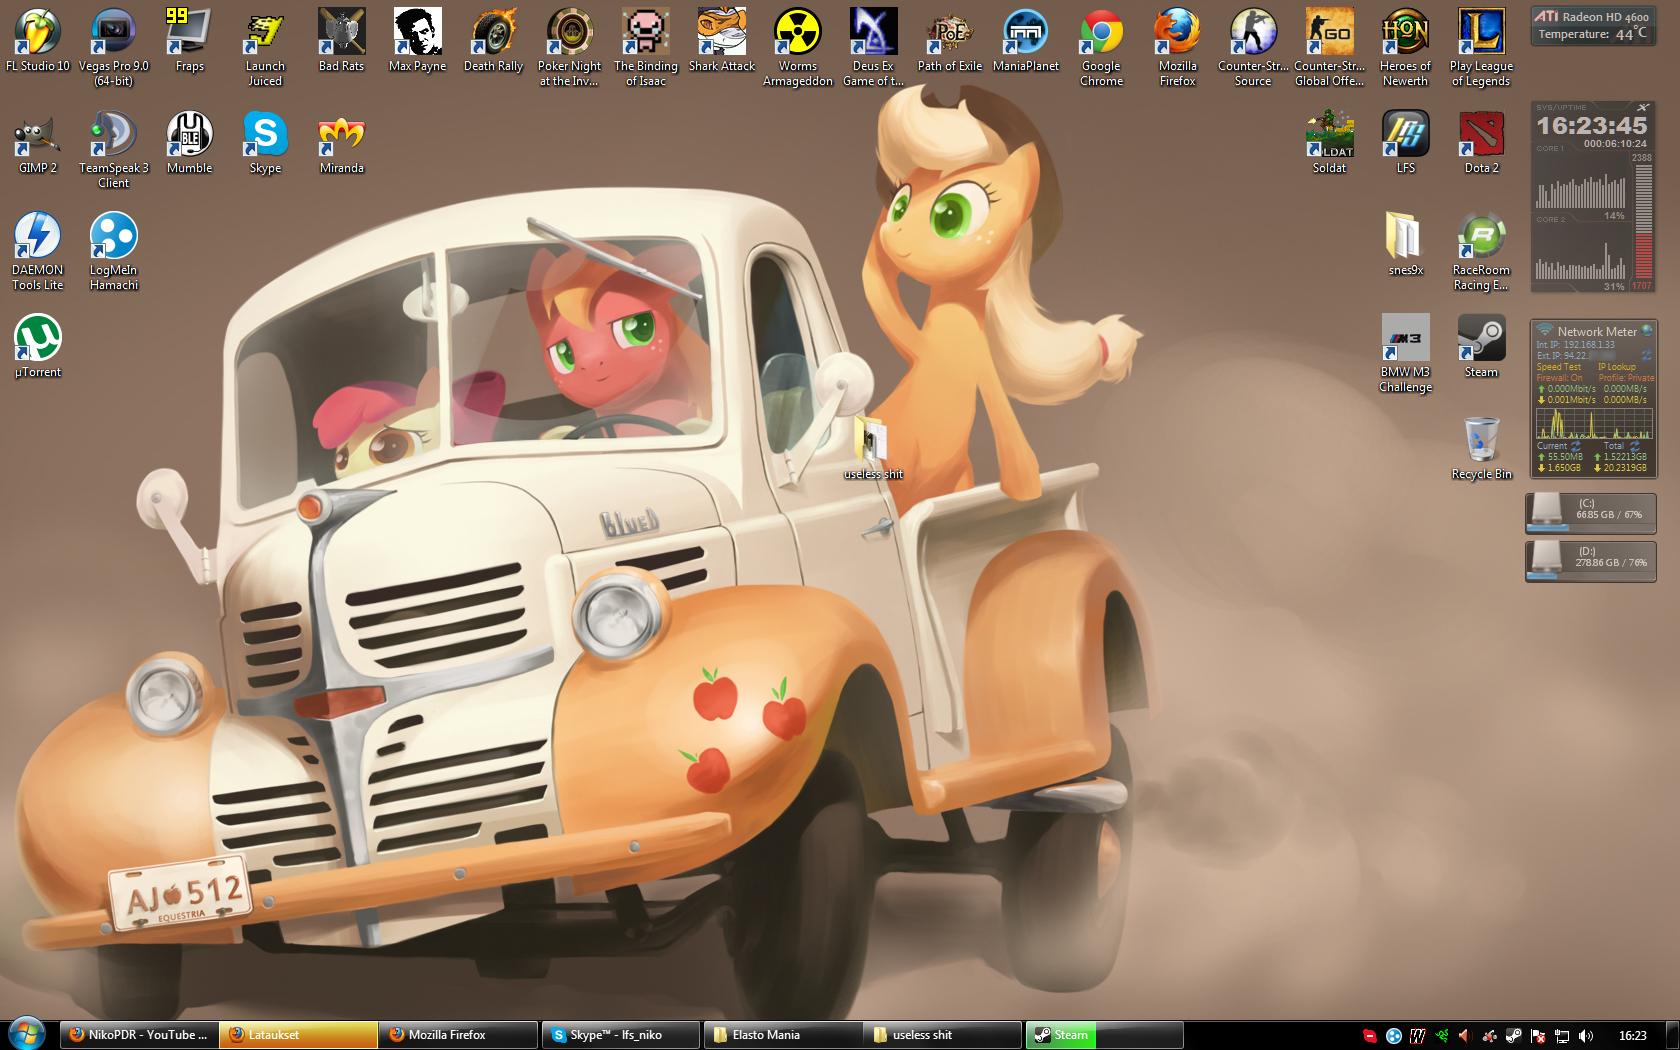Click the taskbar clock showing 16:23
The width and height of the screenshot is (1680, 1050).
[1632, 1036]
